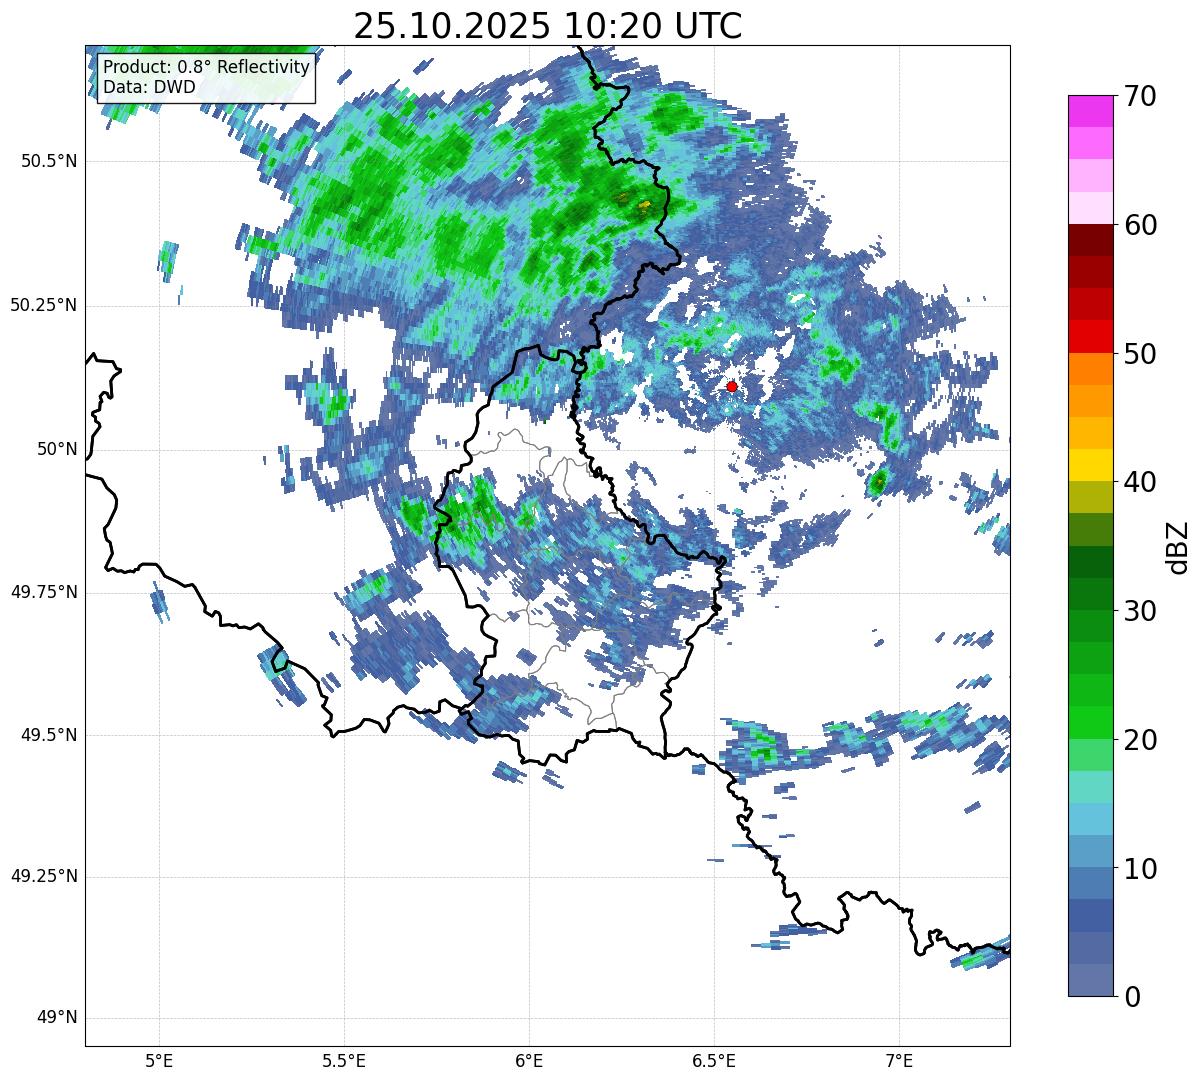This screenshot has width=1202, height=1081.
Task: Click the bright yellow colorbar segment above 40
Action: tap(1090, 465)
